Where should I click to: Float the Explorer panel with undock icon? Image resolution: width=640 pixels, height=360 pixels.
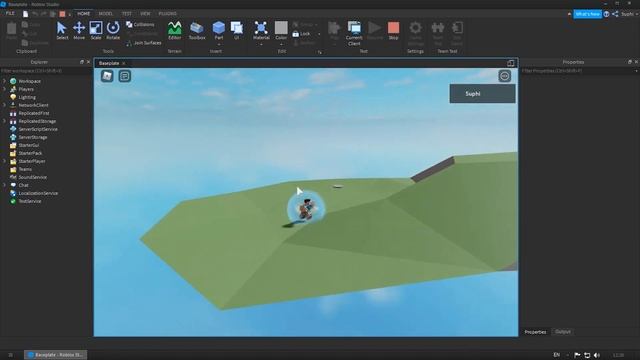pyautogui.click(x=82, y=62)
